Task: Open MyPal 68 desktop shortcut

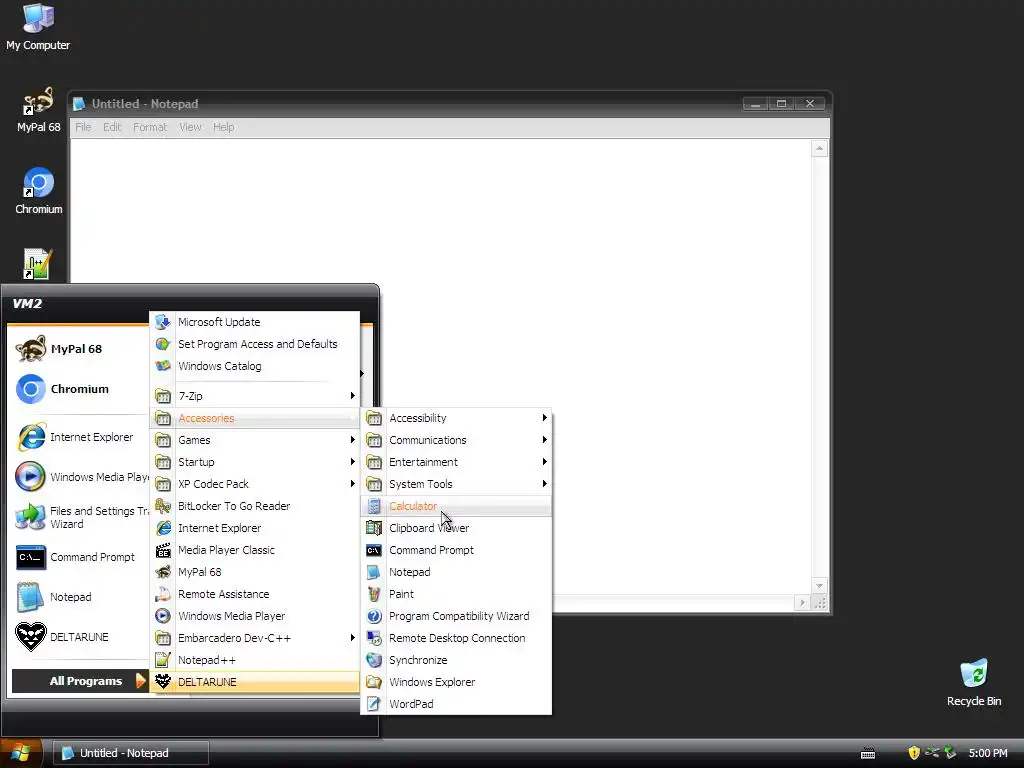Action: 38,110
